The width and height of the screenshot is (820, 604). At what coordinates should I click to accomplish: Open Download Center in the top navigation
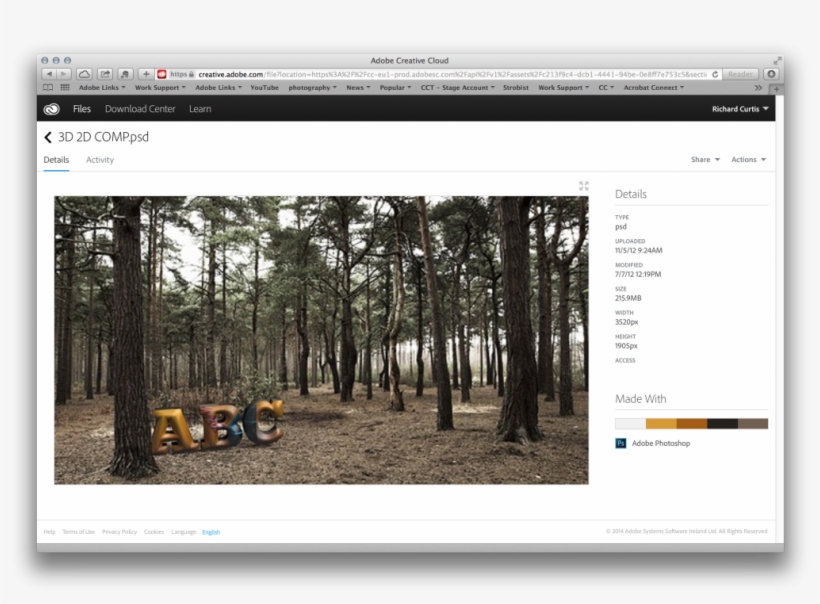tap(140, 109)
